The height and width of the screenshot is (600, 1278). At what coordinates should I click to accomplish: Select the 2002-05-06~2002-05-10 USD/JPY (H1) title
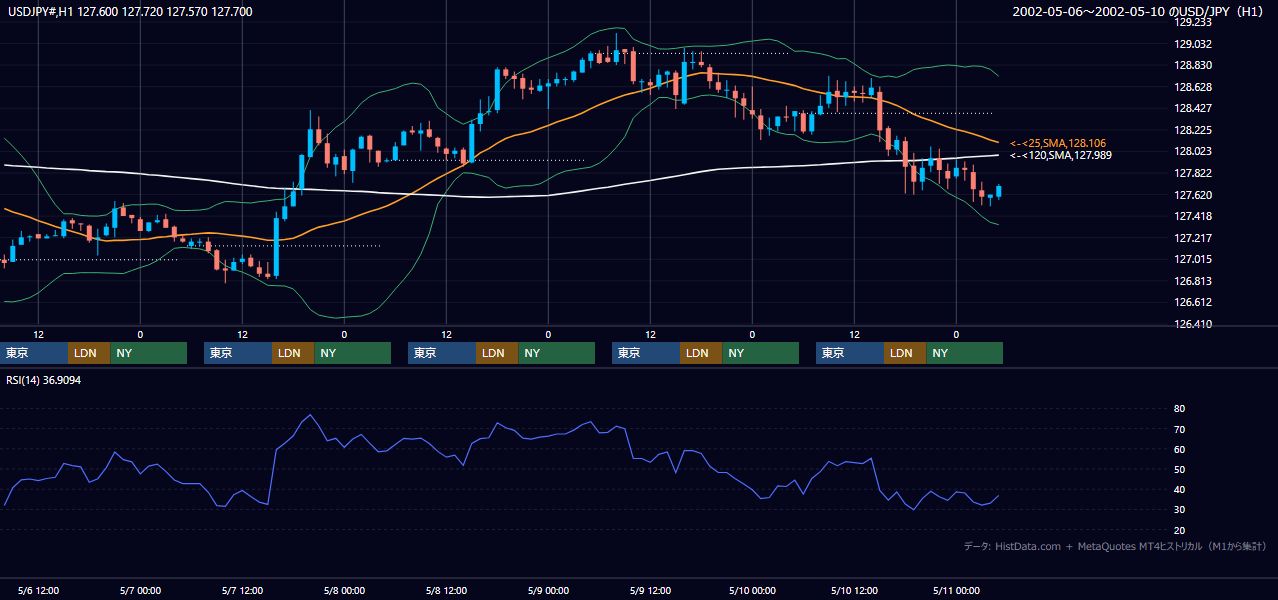point(1140,11)
